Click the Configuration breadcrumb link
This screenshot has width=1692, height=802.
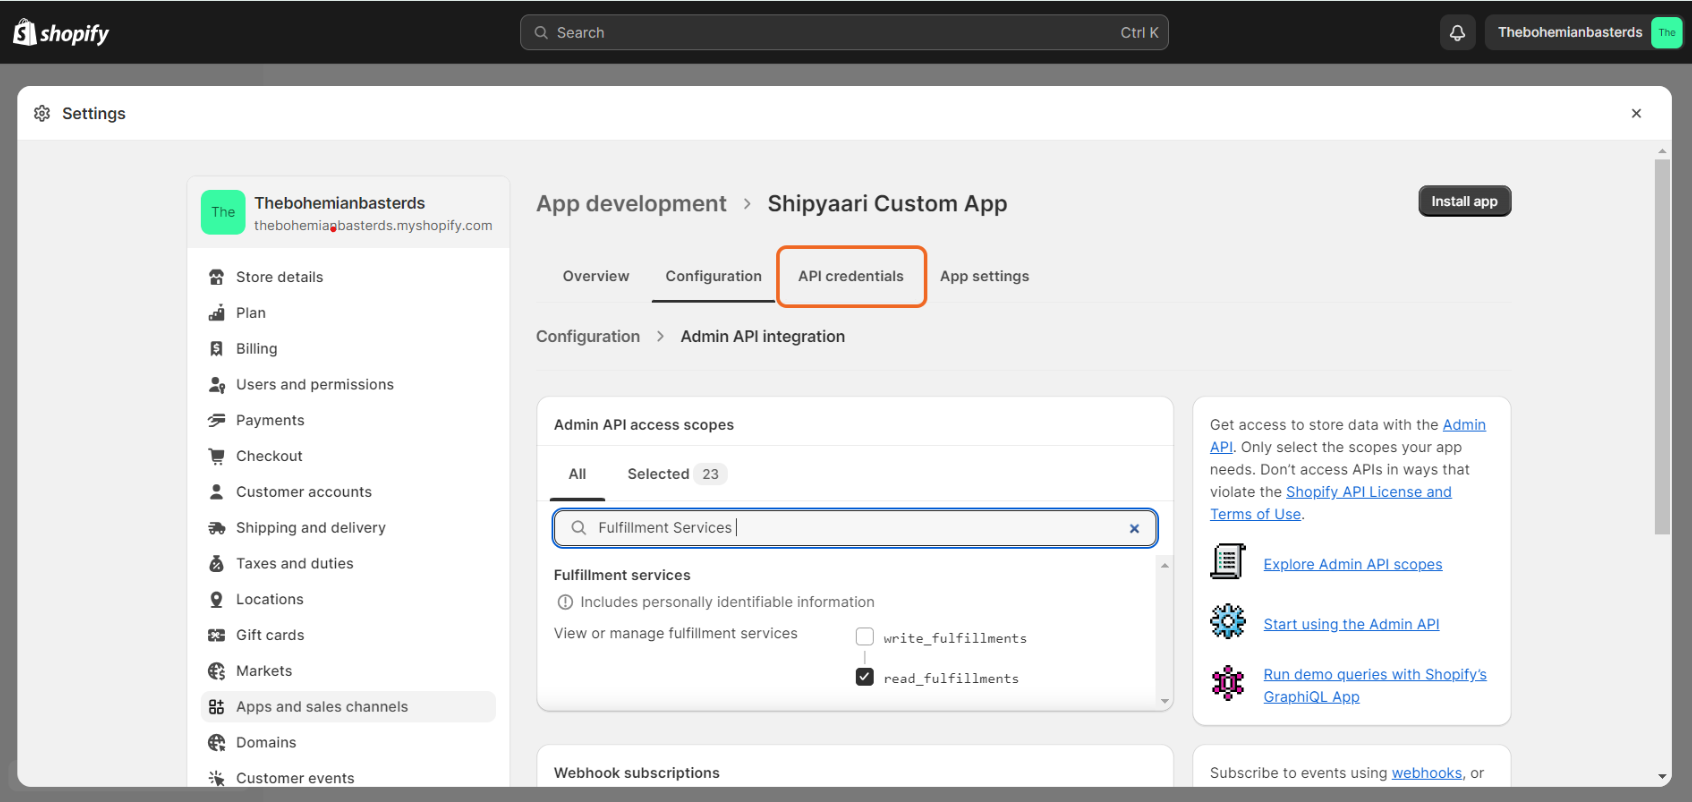tap(588, 337)
